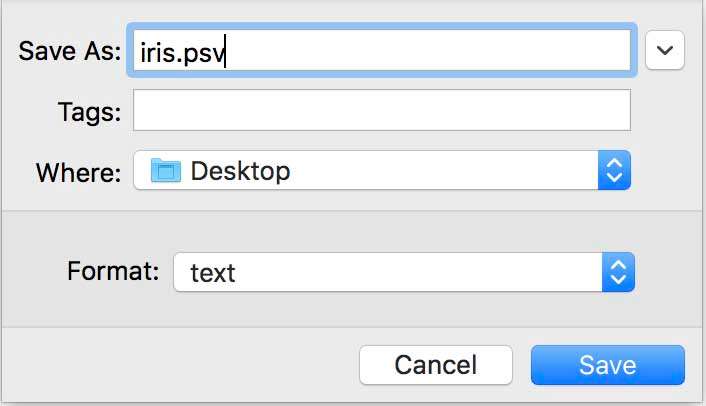Click the Tags label
The width and height of the screenshot is (706, 406).
coord(90,111)
